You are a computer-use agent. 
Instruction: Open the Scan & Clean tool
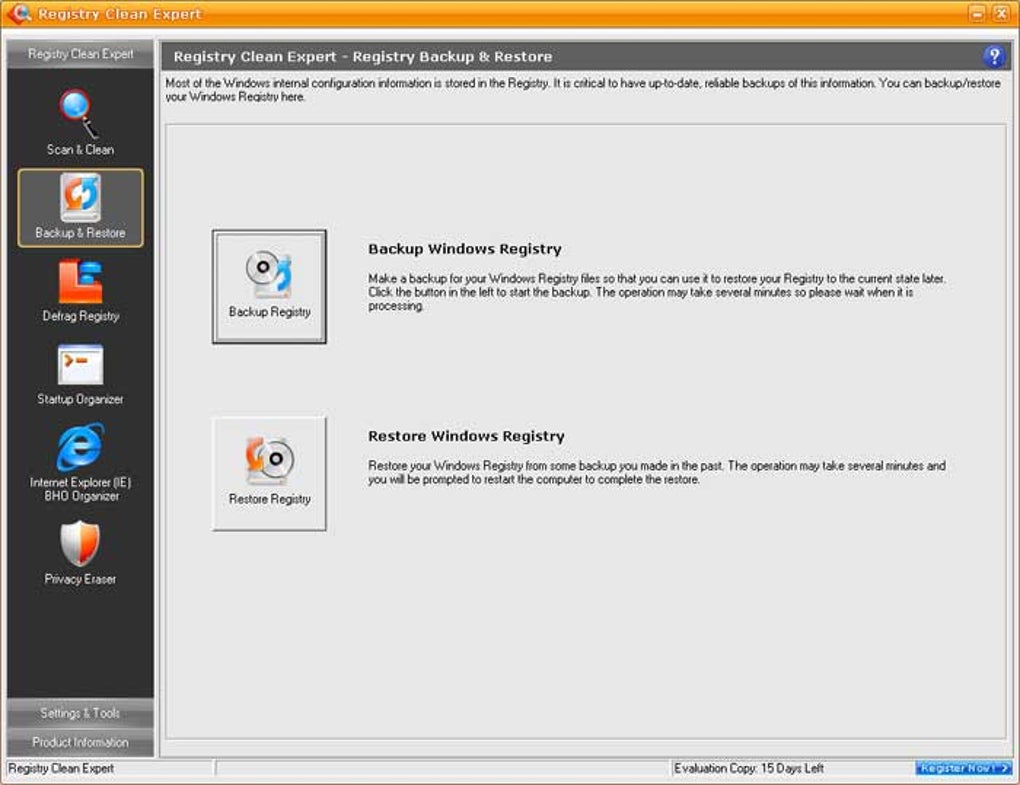coord(80,123)
